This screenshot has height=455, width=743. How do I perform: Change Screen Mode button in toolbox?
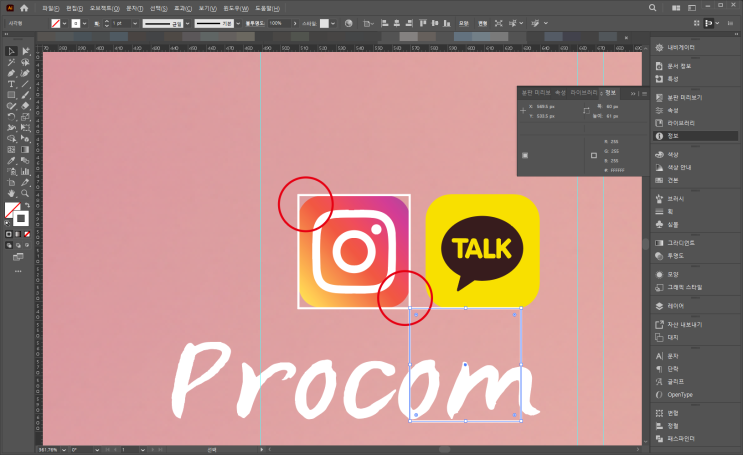[18, 257]
